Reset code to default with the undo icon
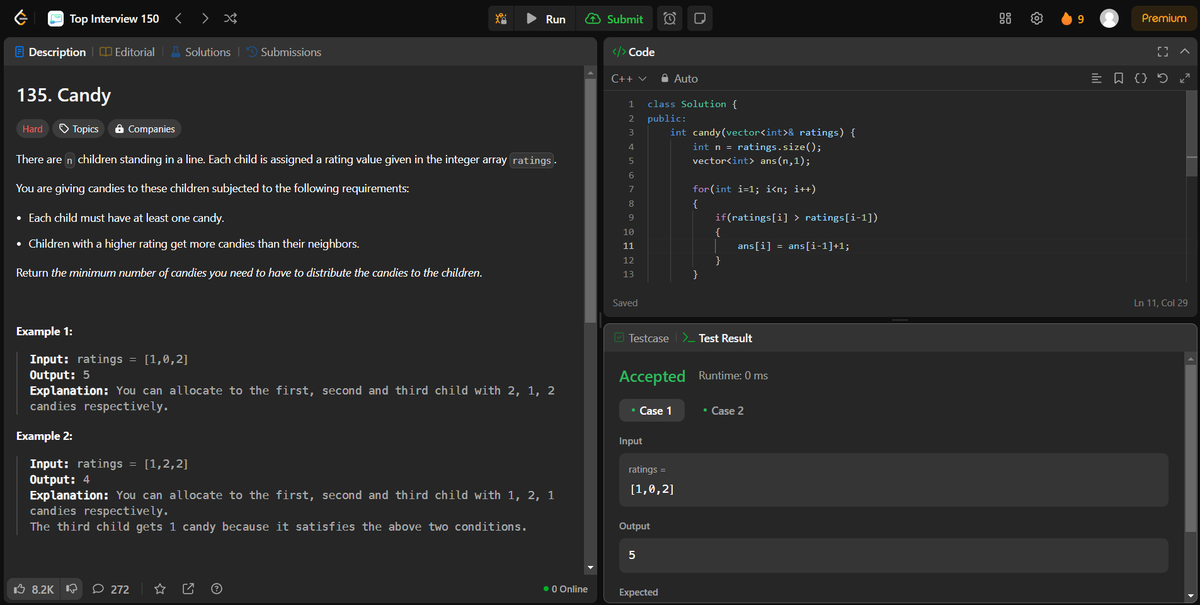 pos(1160,77)
